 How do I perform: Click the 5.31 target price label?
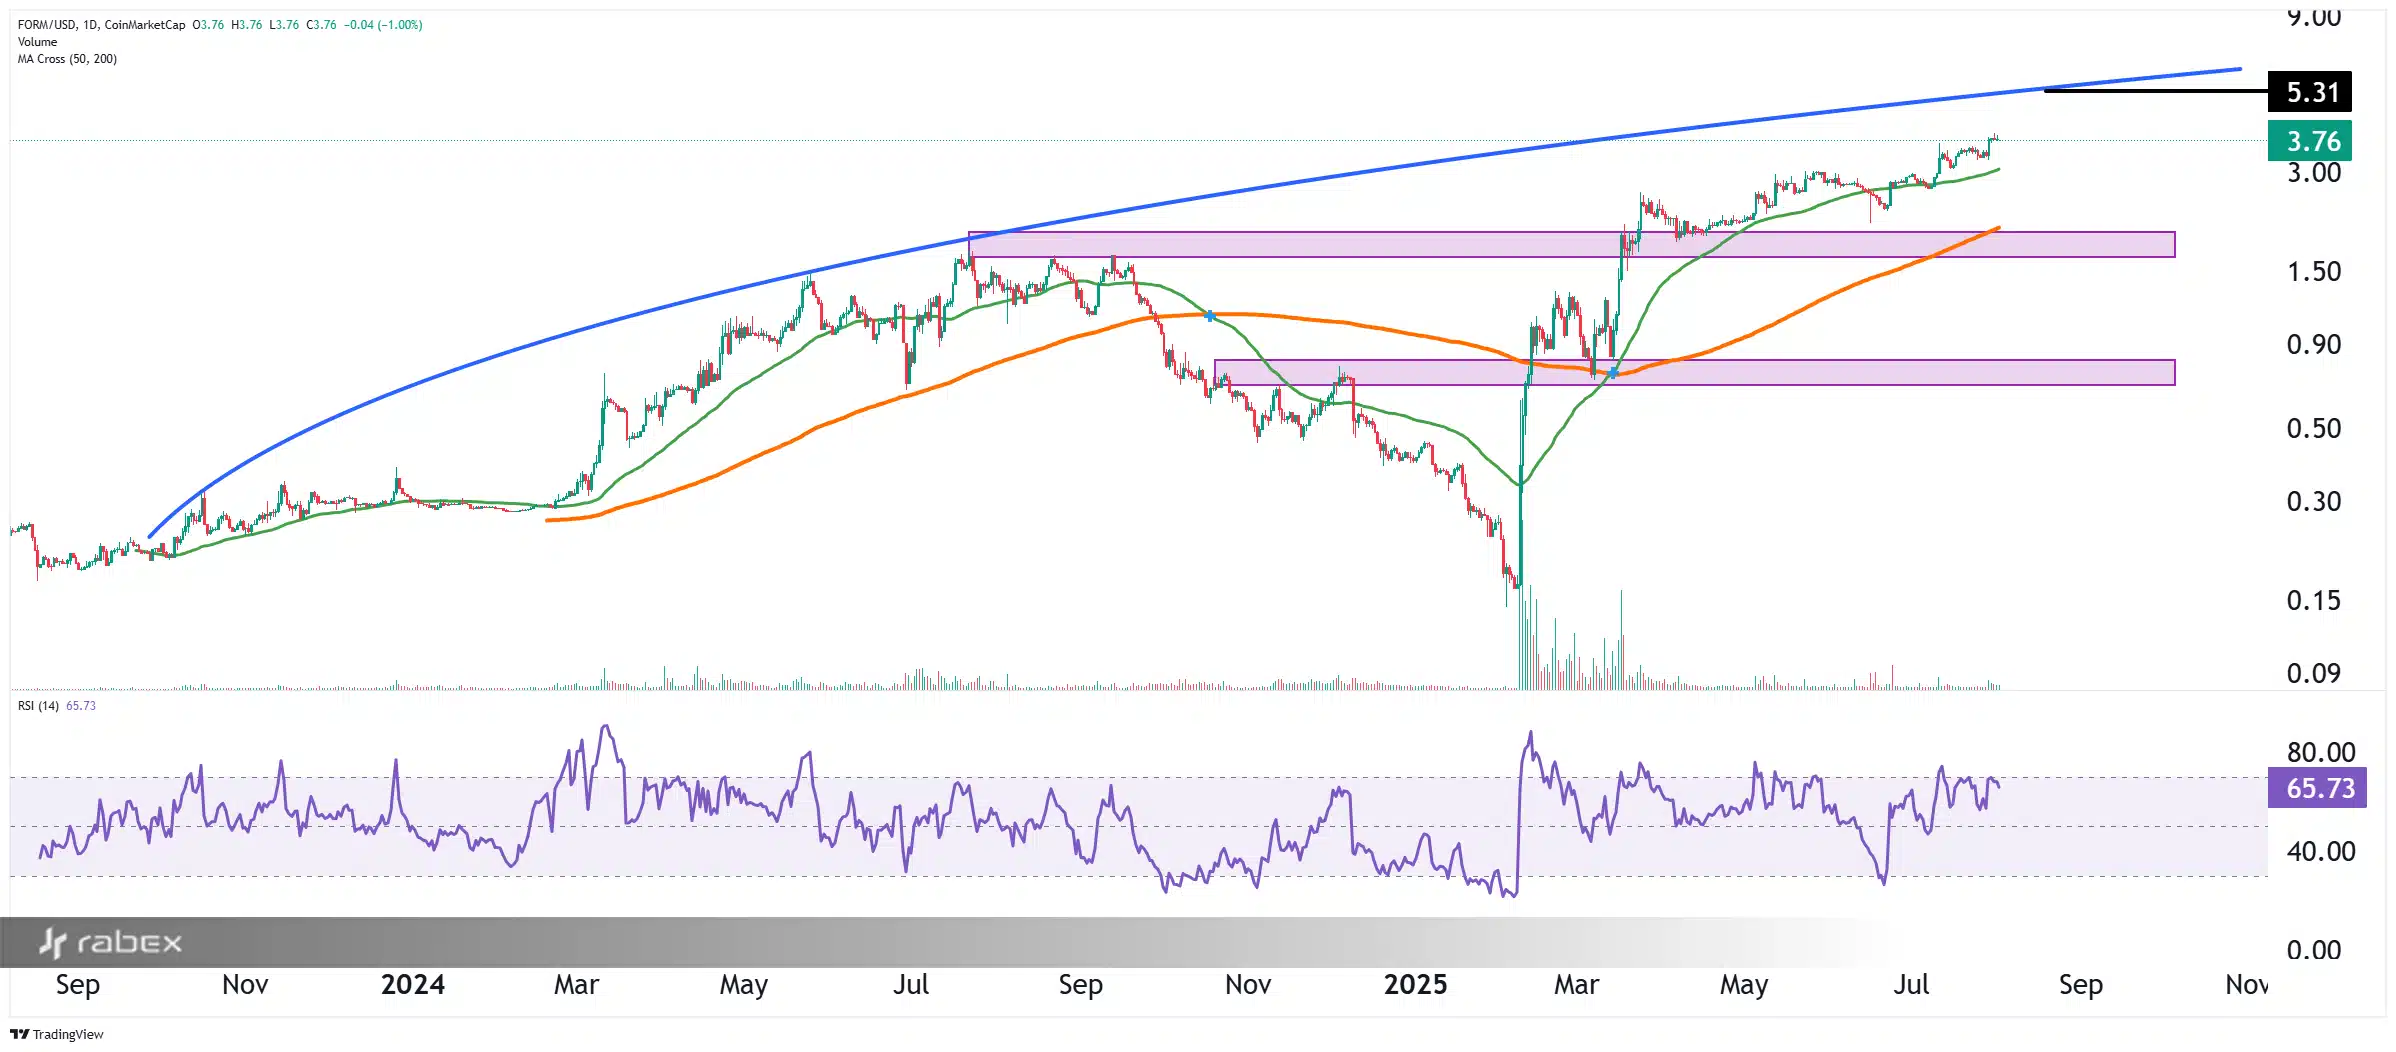[x=2309, y=92]
